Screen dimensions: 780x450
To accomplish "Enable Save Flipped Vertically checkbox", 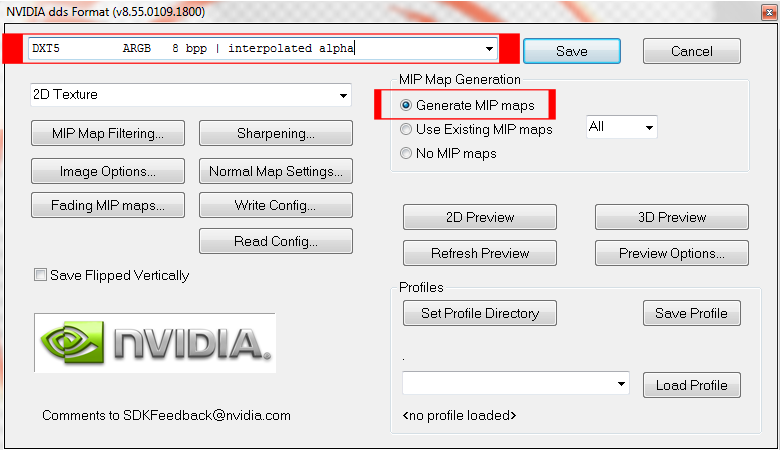I will pyautogui.click(x=40, y=275).
